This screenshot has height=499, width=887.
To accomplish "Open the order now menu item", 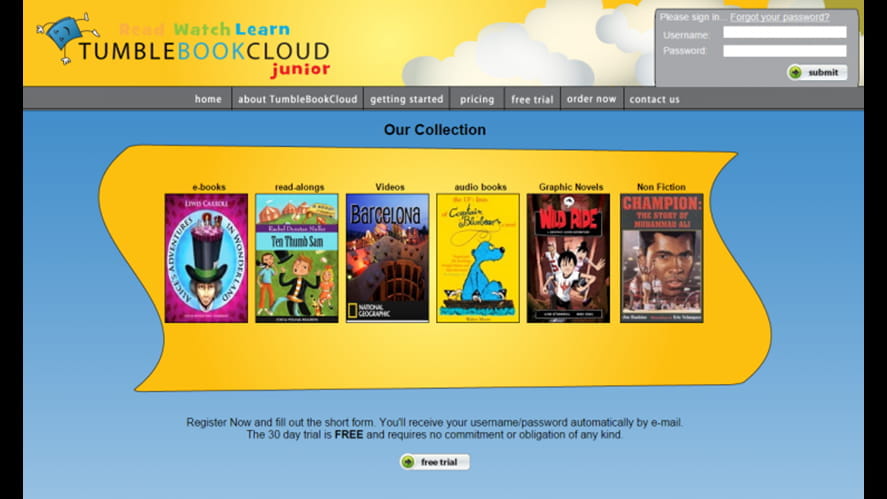I will [592, 99].
